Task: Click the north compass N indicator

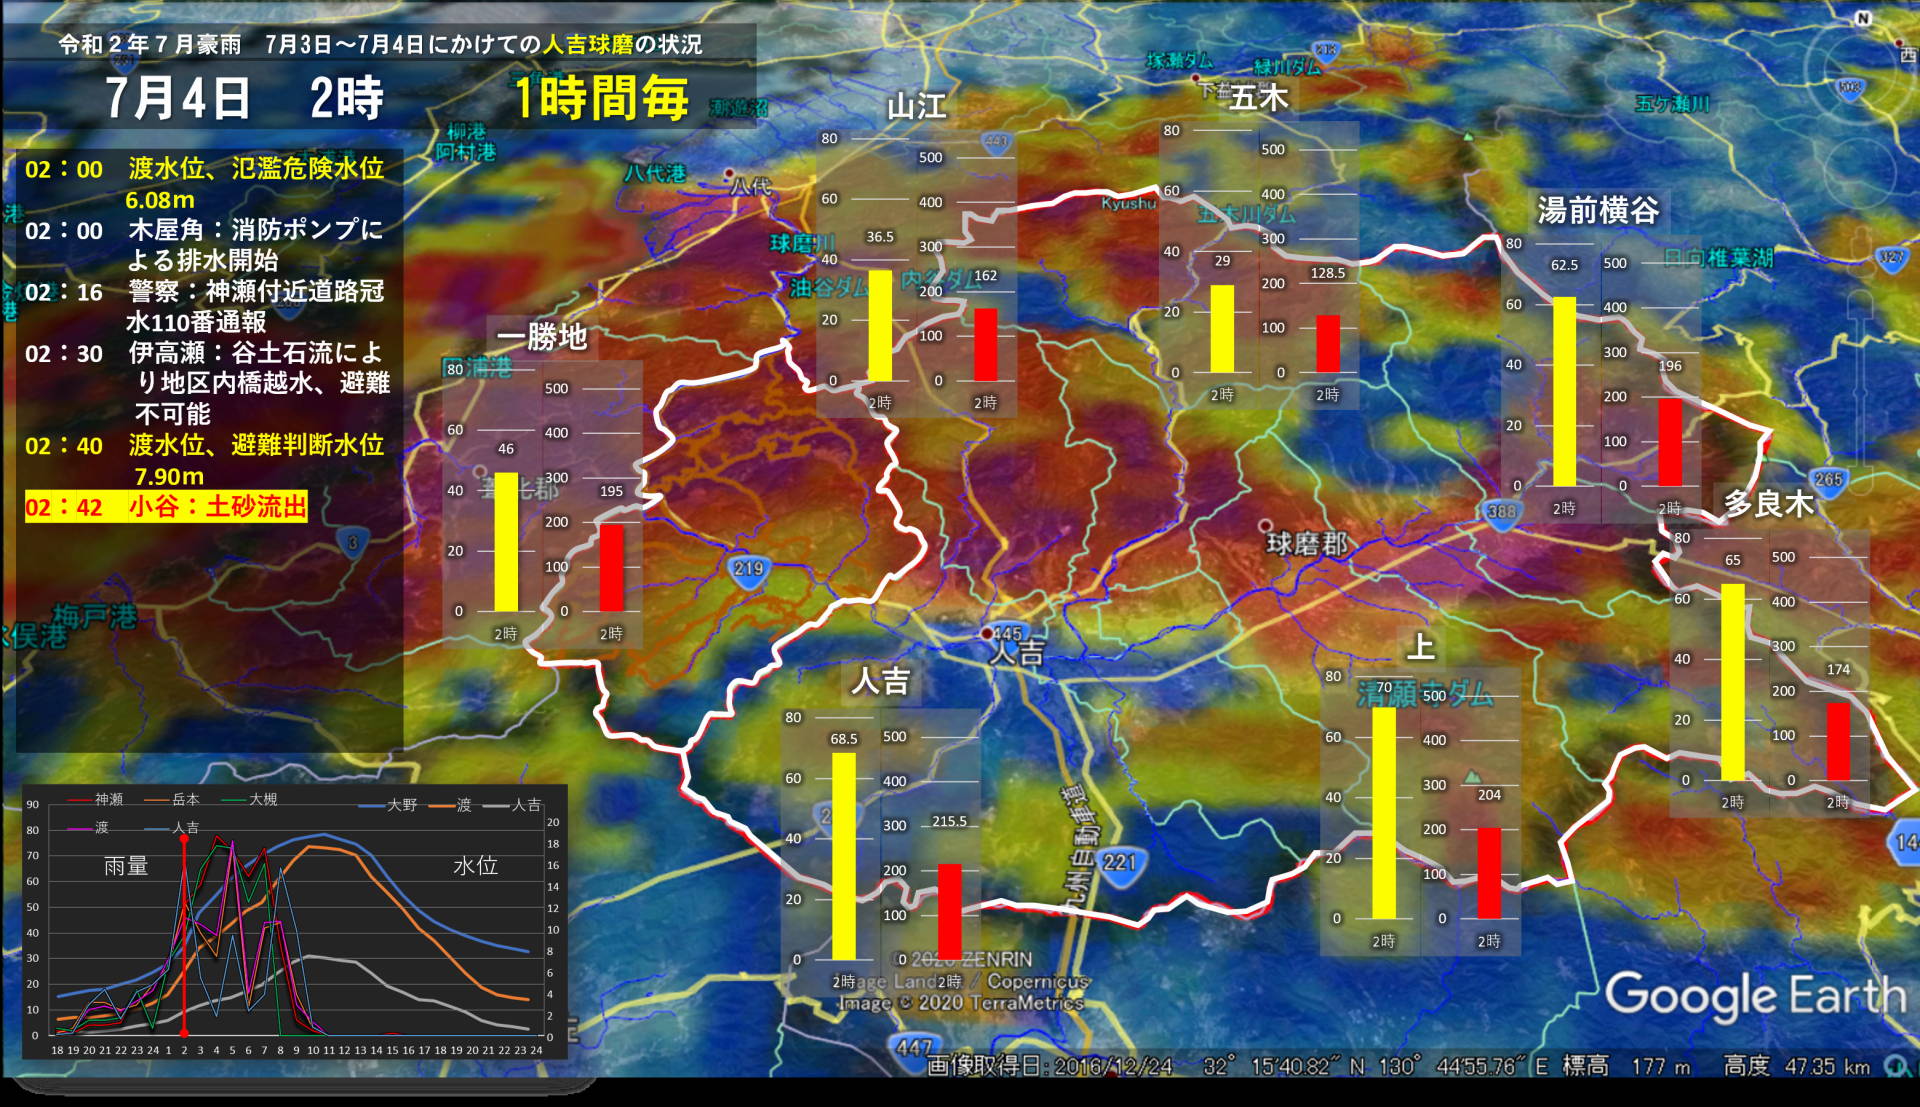Action: (x=1863, y=18)
